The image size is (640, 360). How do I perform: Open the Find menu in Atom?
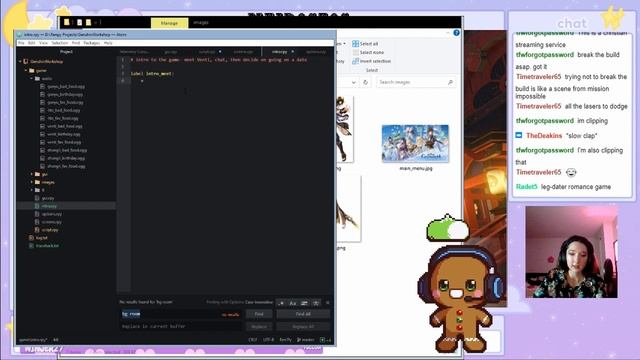coord(76,43)
